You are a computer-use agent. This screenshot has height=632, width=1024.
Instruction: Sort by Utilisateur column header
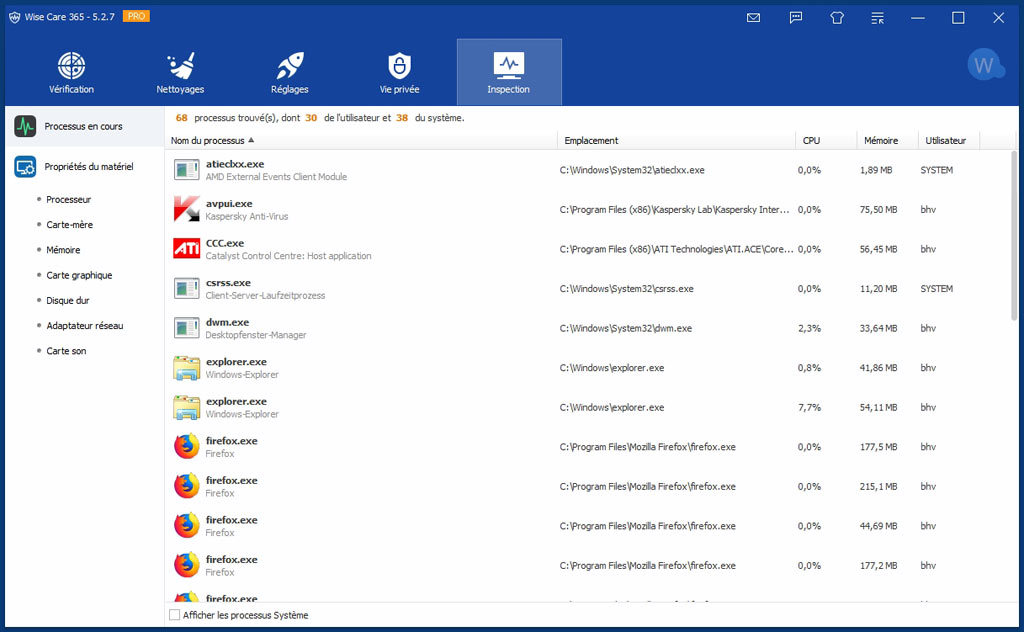pos(948,140)
